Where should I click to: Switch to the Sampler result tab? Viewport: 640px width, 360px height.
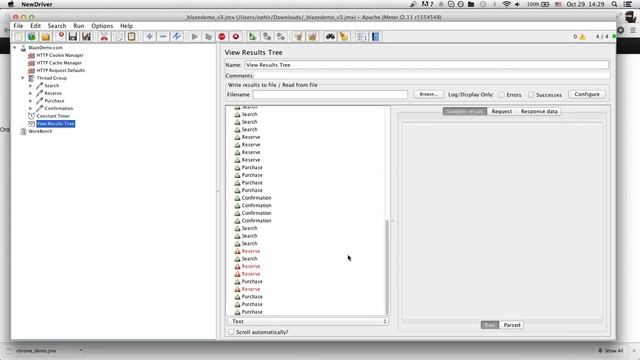point(465,111)
